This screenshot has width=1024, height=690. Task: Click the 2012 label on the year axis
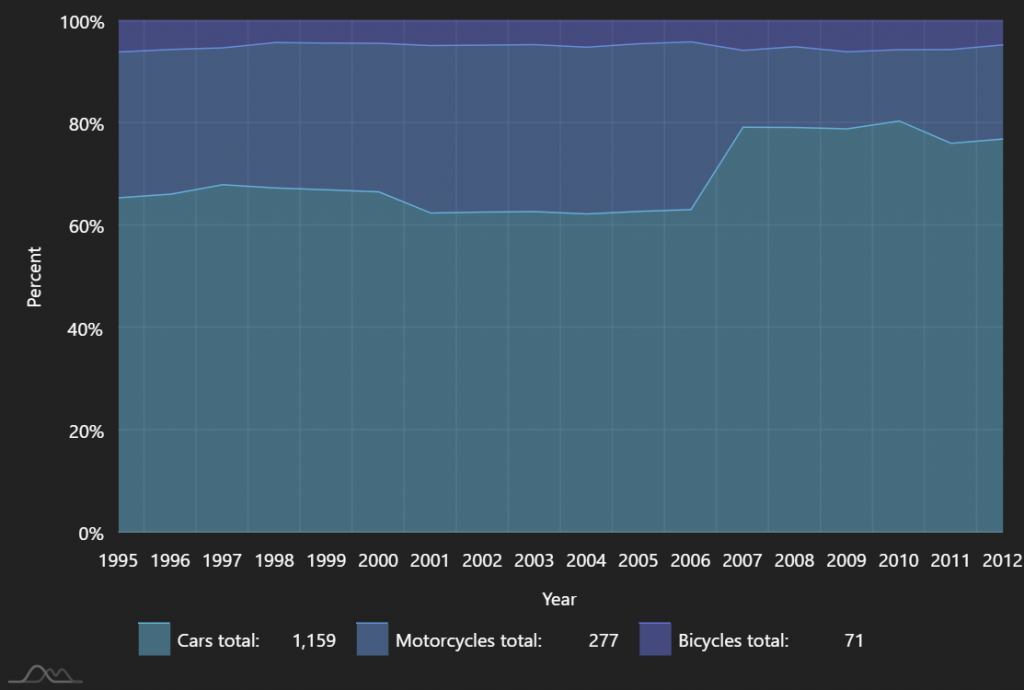point(1002,559)
